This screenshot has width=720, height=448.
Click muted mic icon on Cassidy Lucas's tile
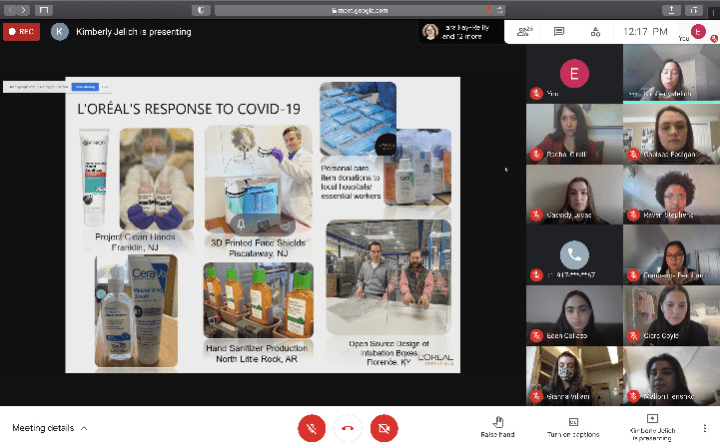(x=536, y=214)
